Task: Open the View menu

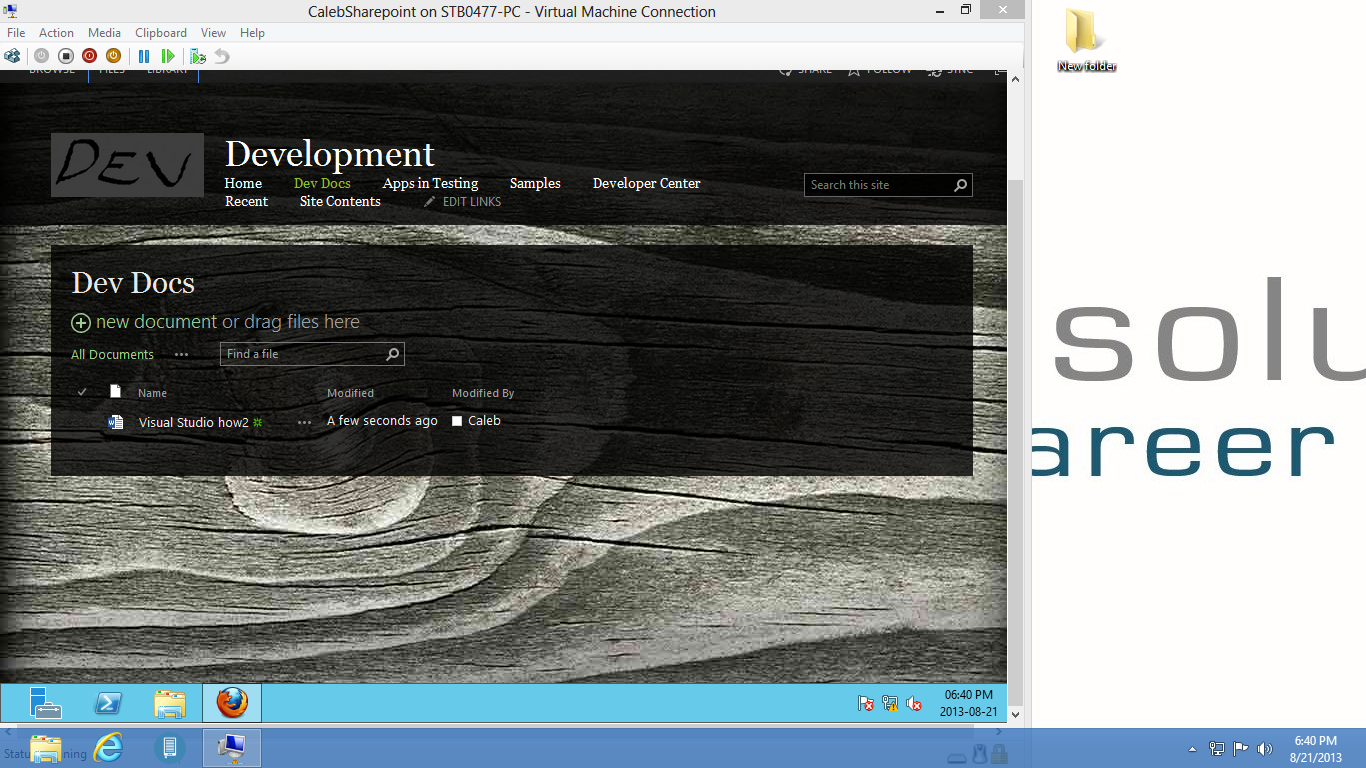Action: tap(213, 33)
